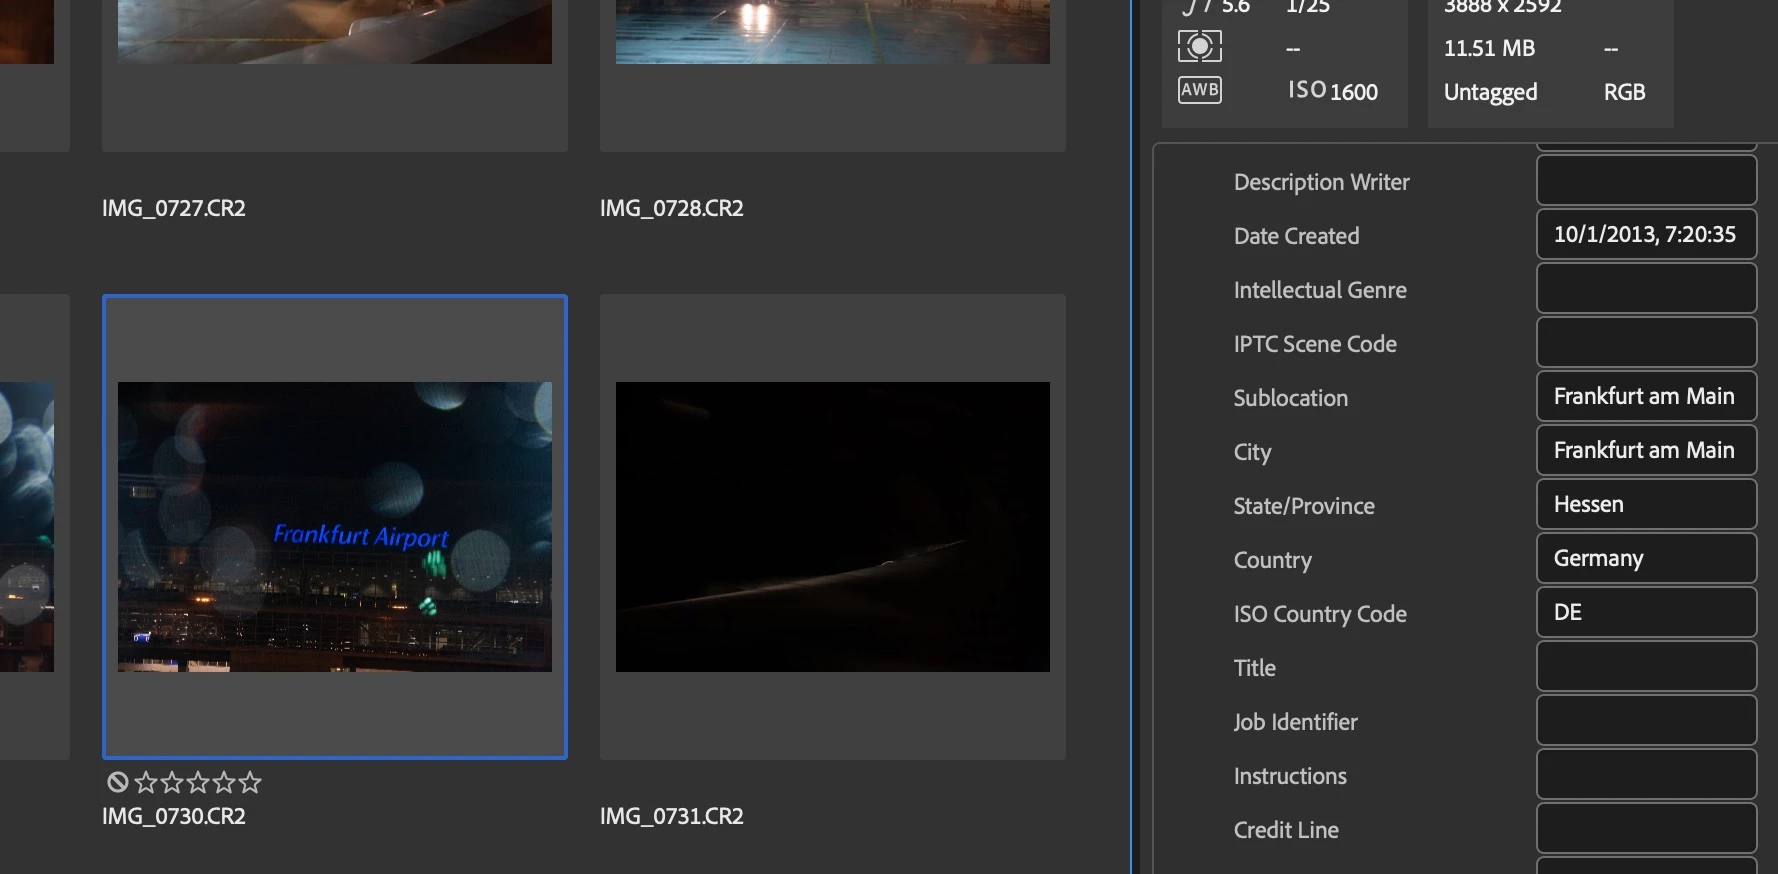1778x874 pixels.
Task: Edit the Sublocation field
Action: tap(1646, 396)
